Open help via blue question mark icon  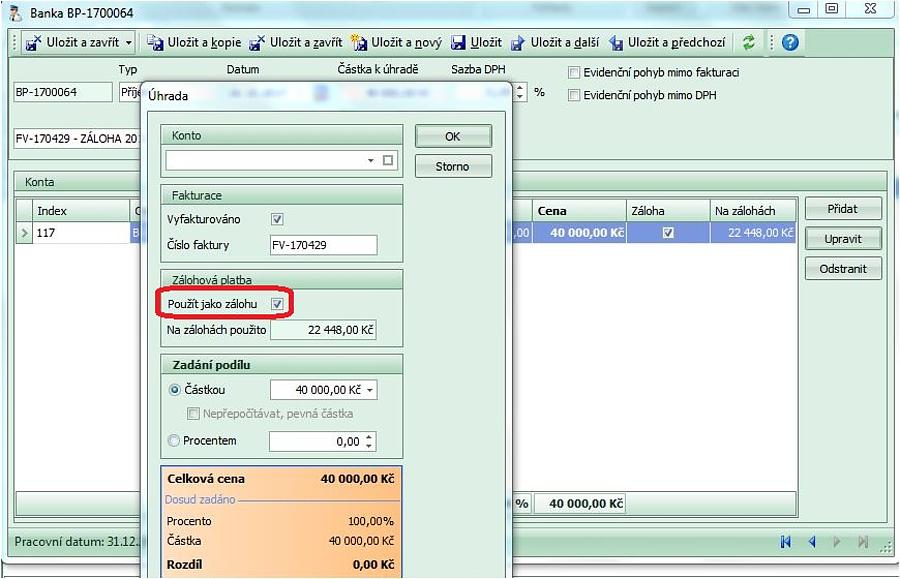tap(790, 43)
